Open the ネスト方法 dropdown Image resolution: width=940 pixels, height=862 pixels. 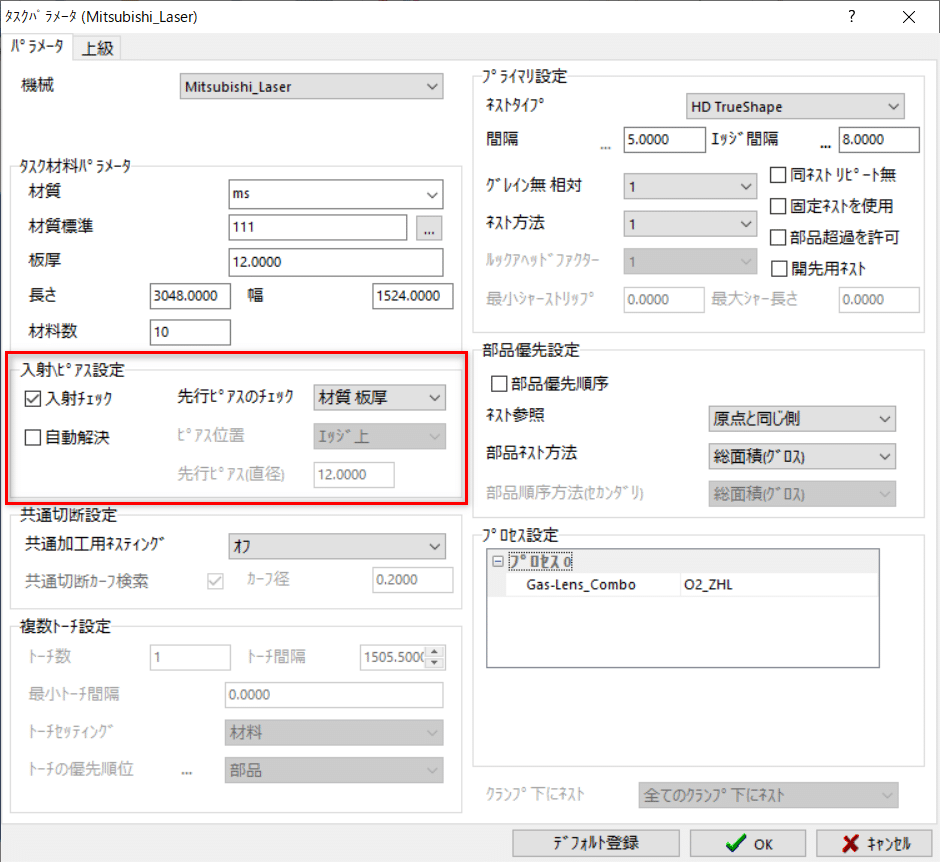click(690, 224)
